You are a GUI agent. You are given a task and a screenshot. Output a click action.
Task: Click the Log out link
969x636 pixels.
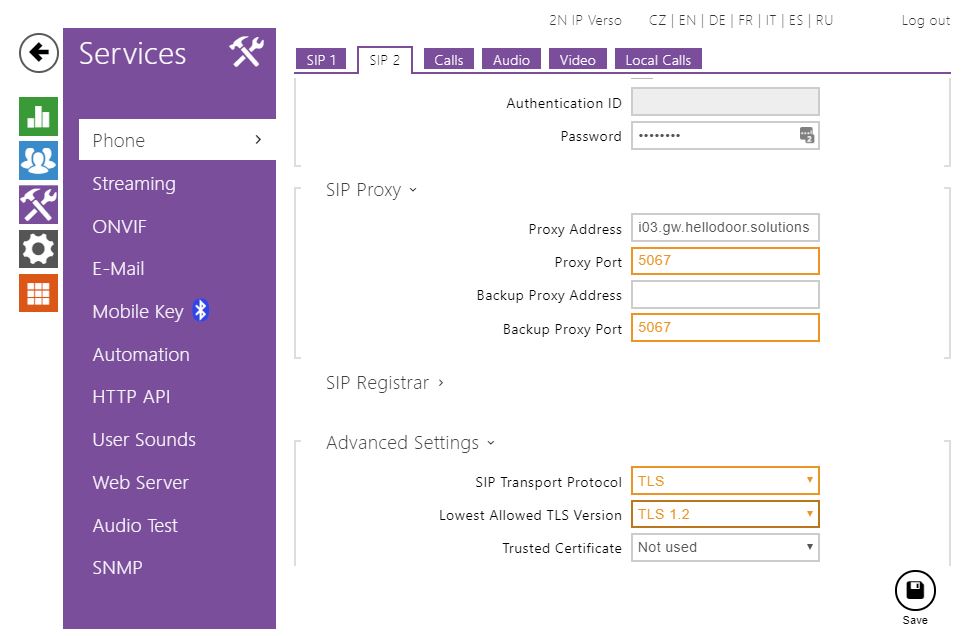925,20
